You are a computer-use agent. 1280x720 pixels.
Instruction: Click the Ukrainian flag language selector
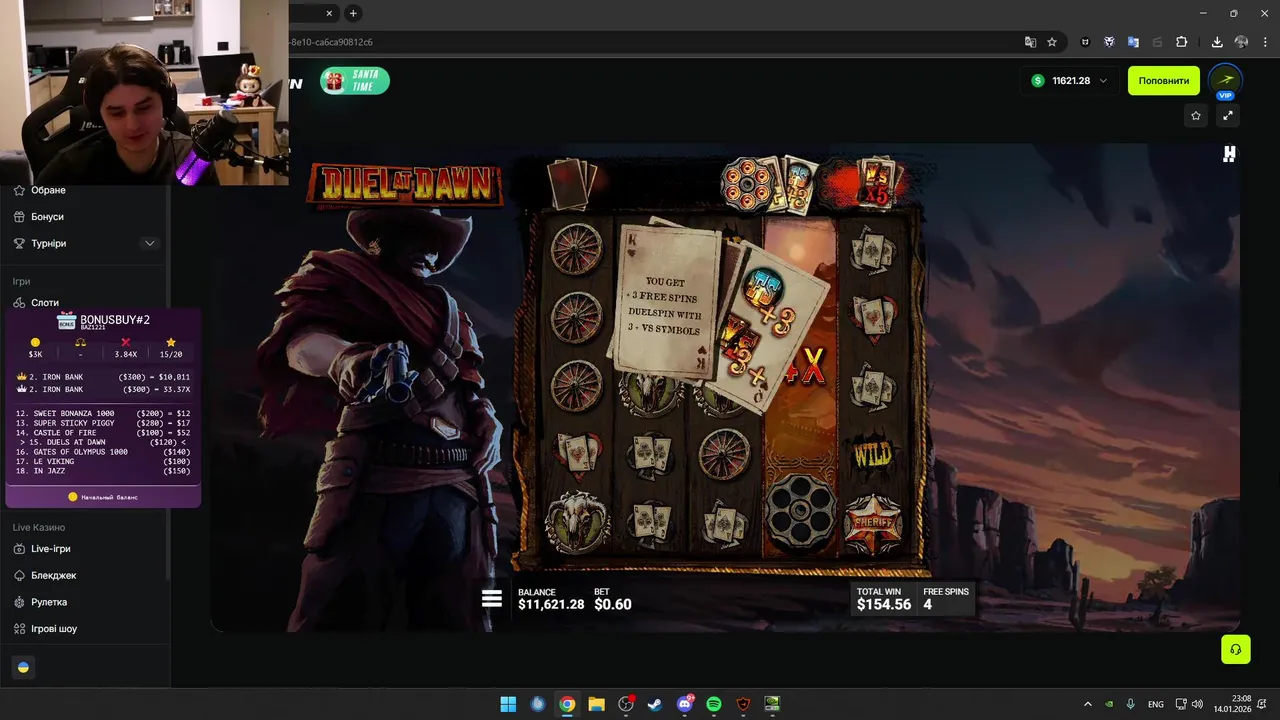click(24, 667)
